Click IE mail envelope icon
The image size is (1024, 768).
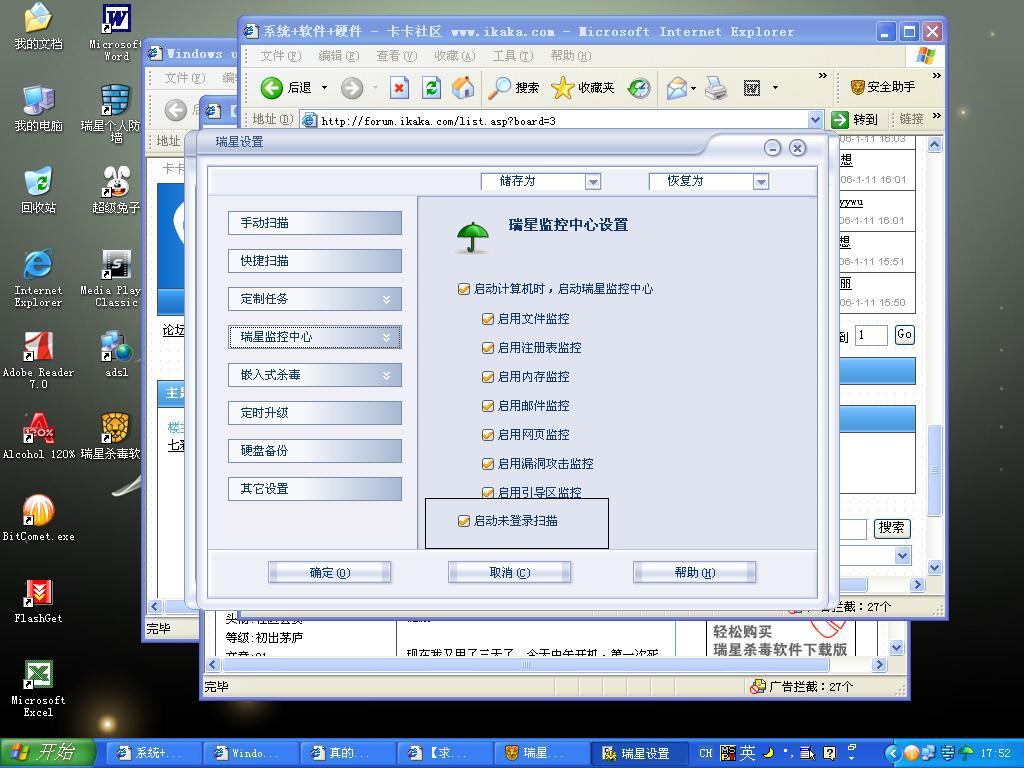coord(677,88)
